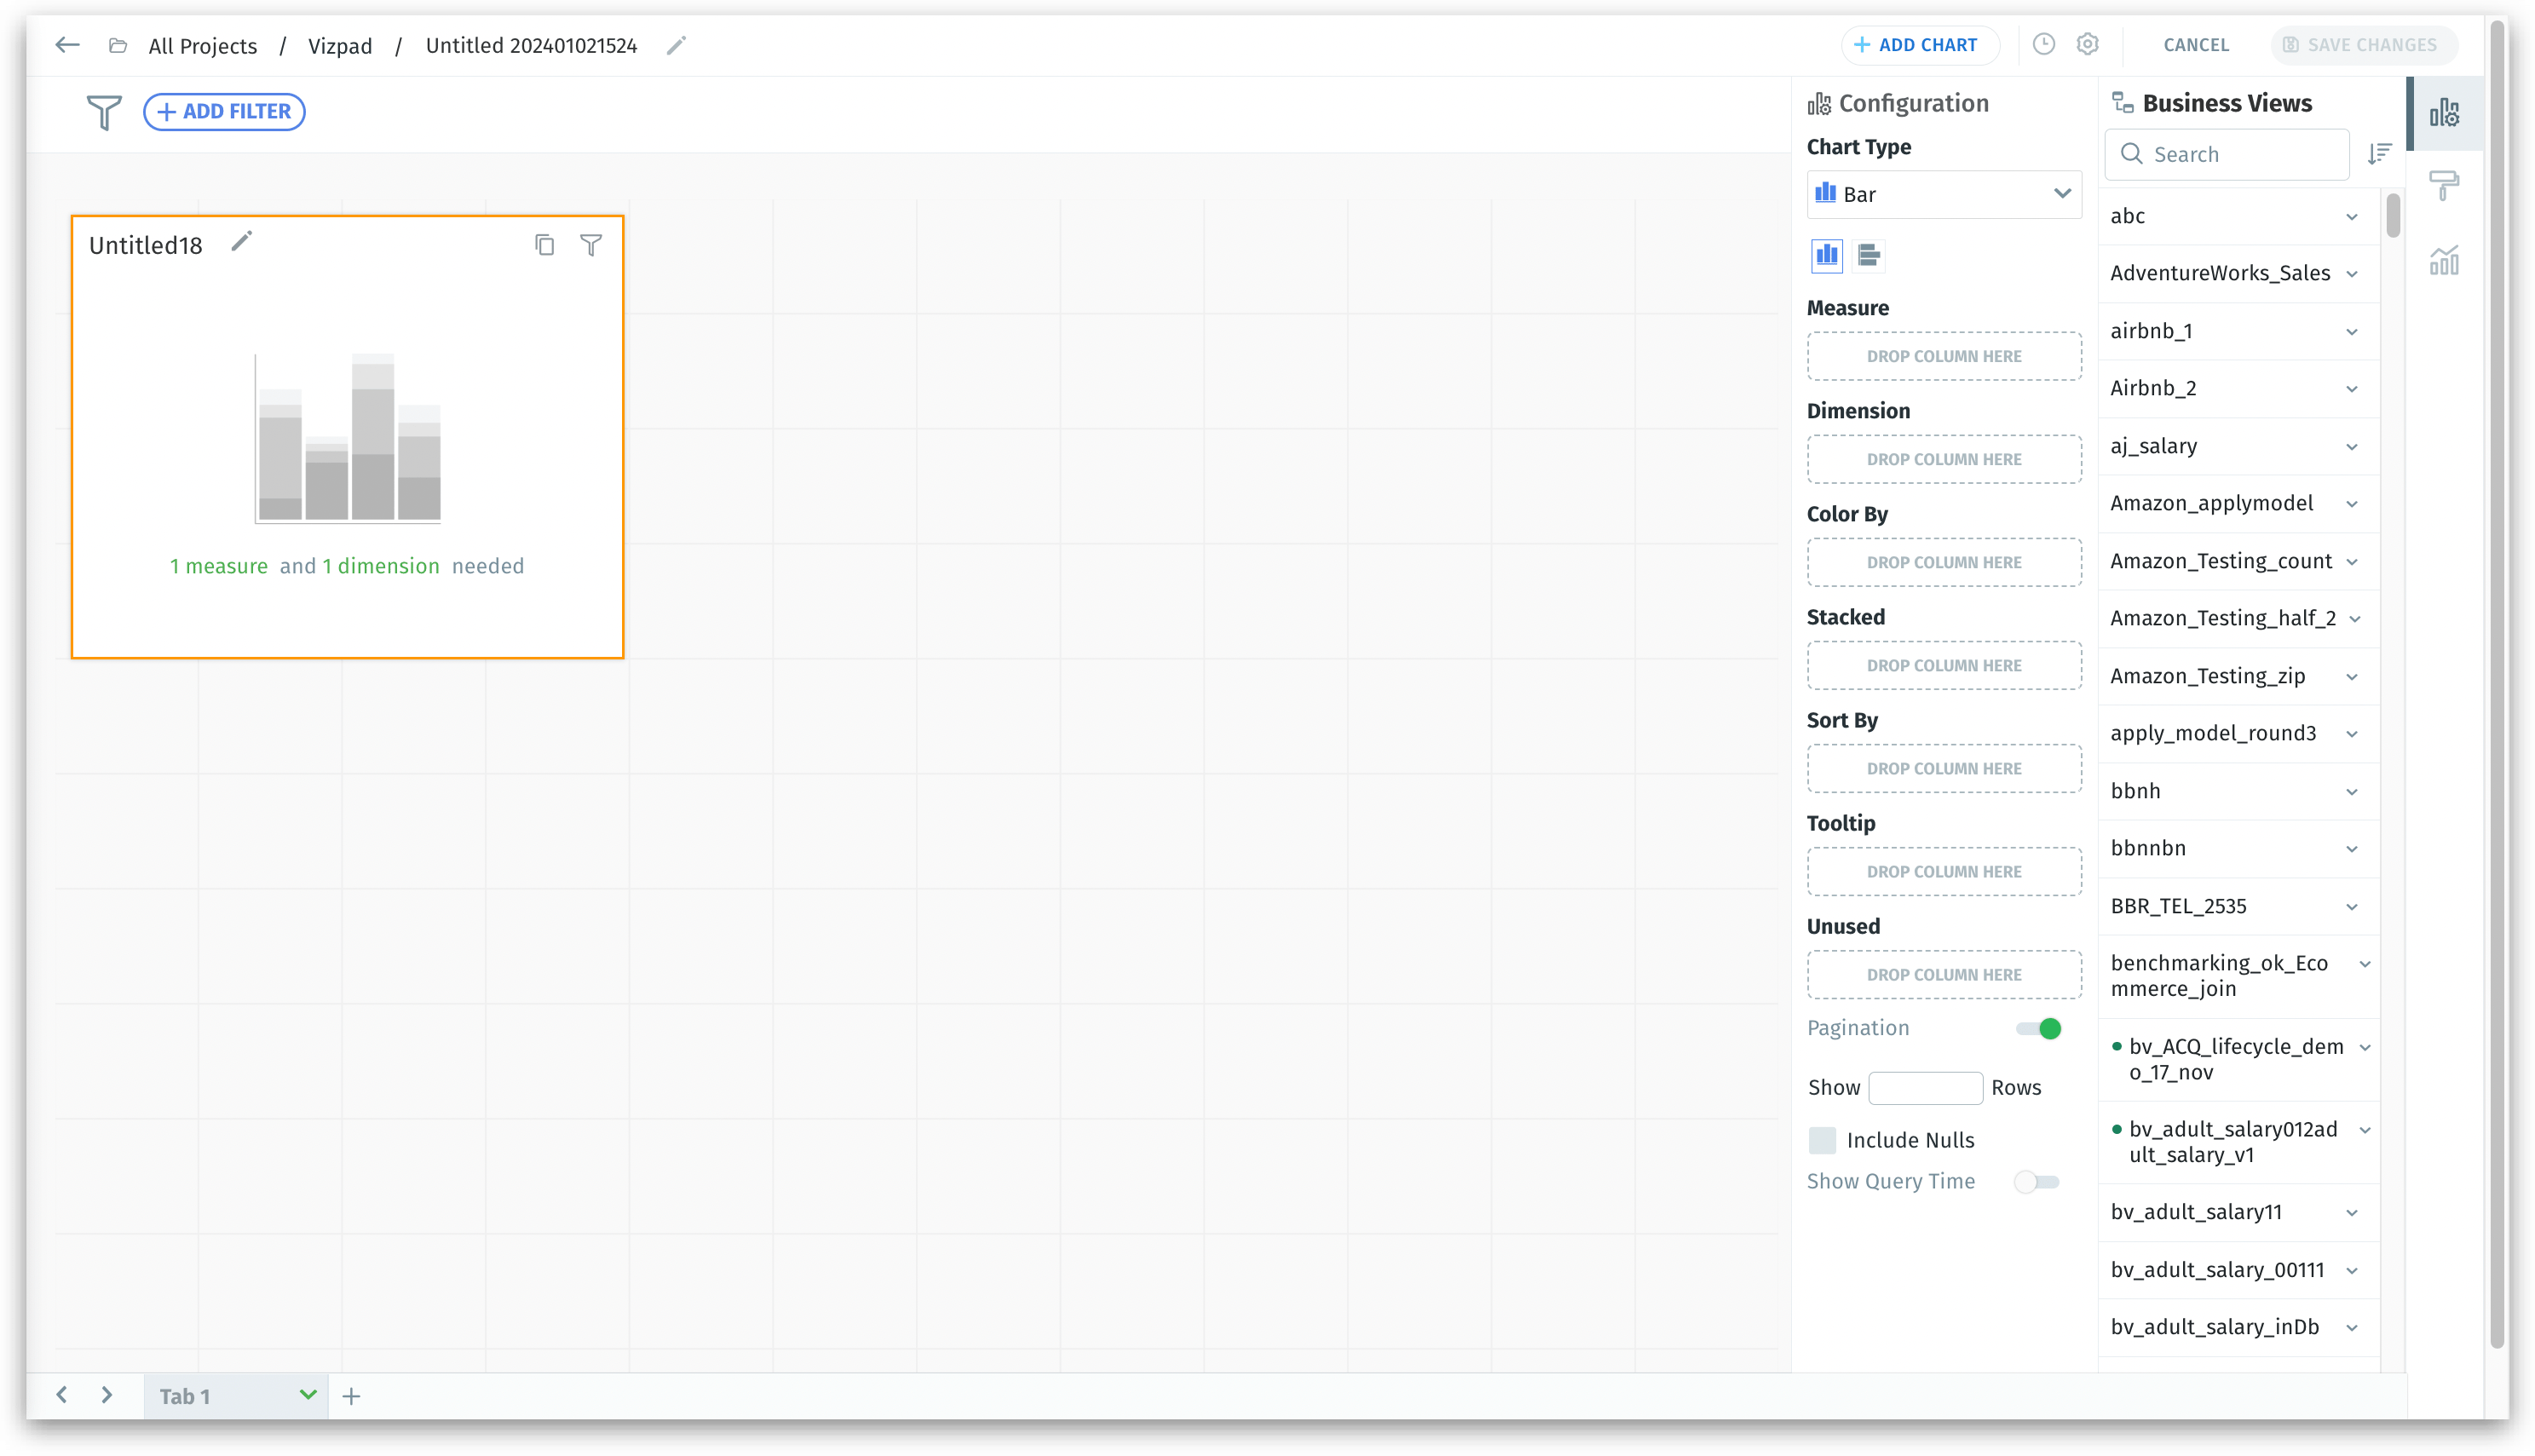Image resolution: width=2535 pixels, height=1456 pixels.
Task: Select the vertical bar orientation icon
Action: pyautogui.click(x=1826, y=255)
